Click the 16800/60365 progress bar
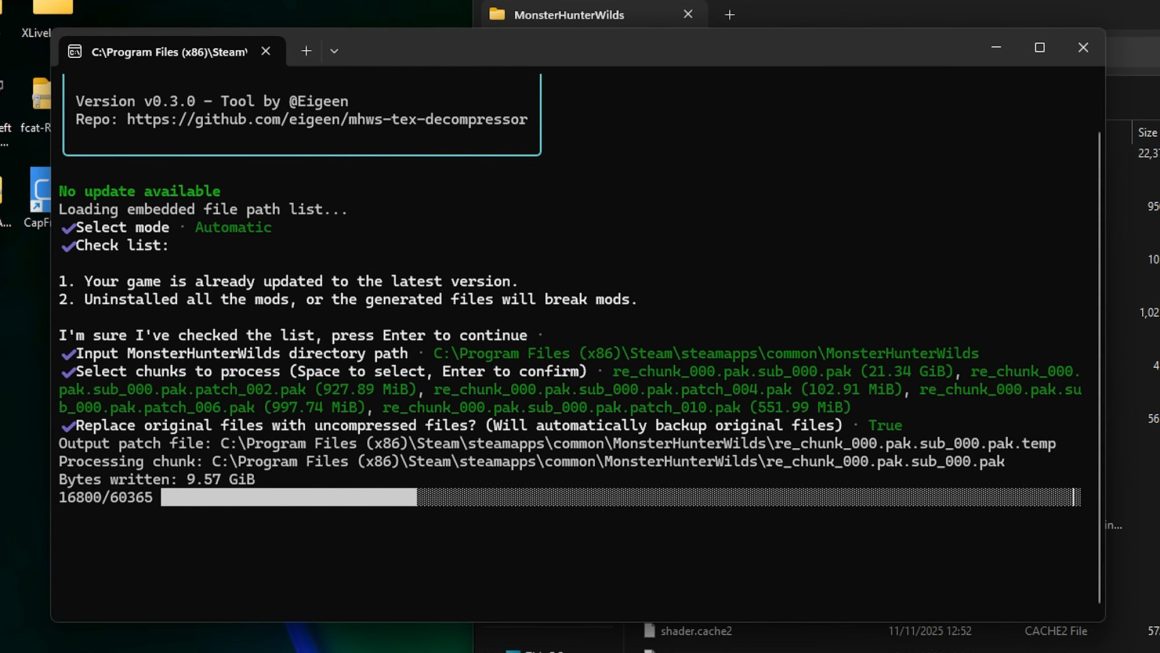This screenshot has height=653, width=1160. click(620, 497)
